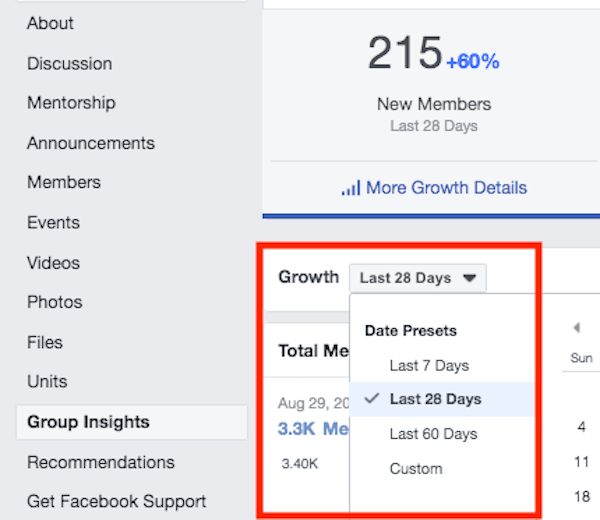600x520 pixels.
Task: Select Last 28 Days preset
Action: coord(435,399)
